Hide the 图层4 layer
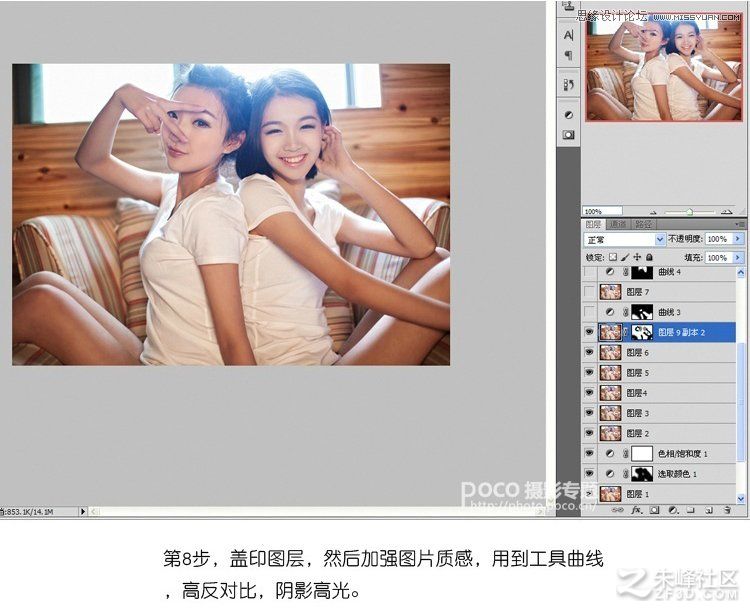Viewport: 750px width, 610px height. (590, 392)
